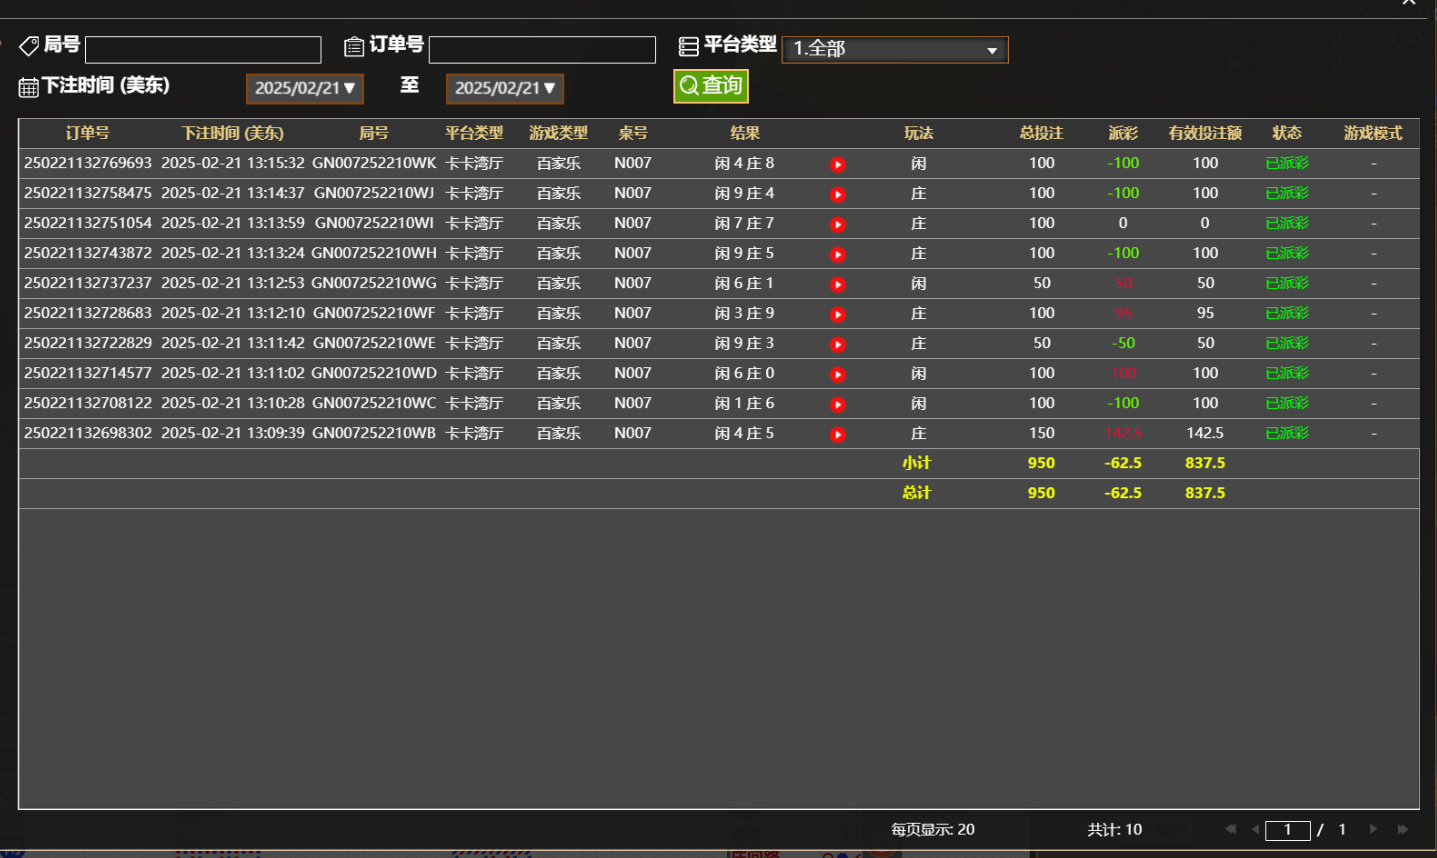This screenshot has height=858, width=1437.
Task: Focus the 订单号 input field
Action: point(542,49)
